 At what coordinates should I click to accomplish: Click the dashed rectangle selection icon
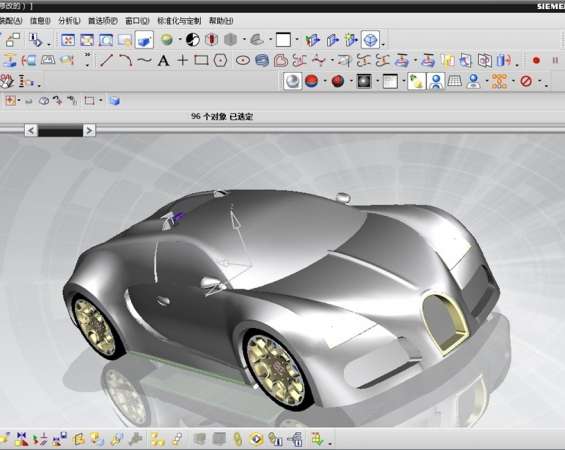click(89, 101)
